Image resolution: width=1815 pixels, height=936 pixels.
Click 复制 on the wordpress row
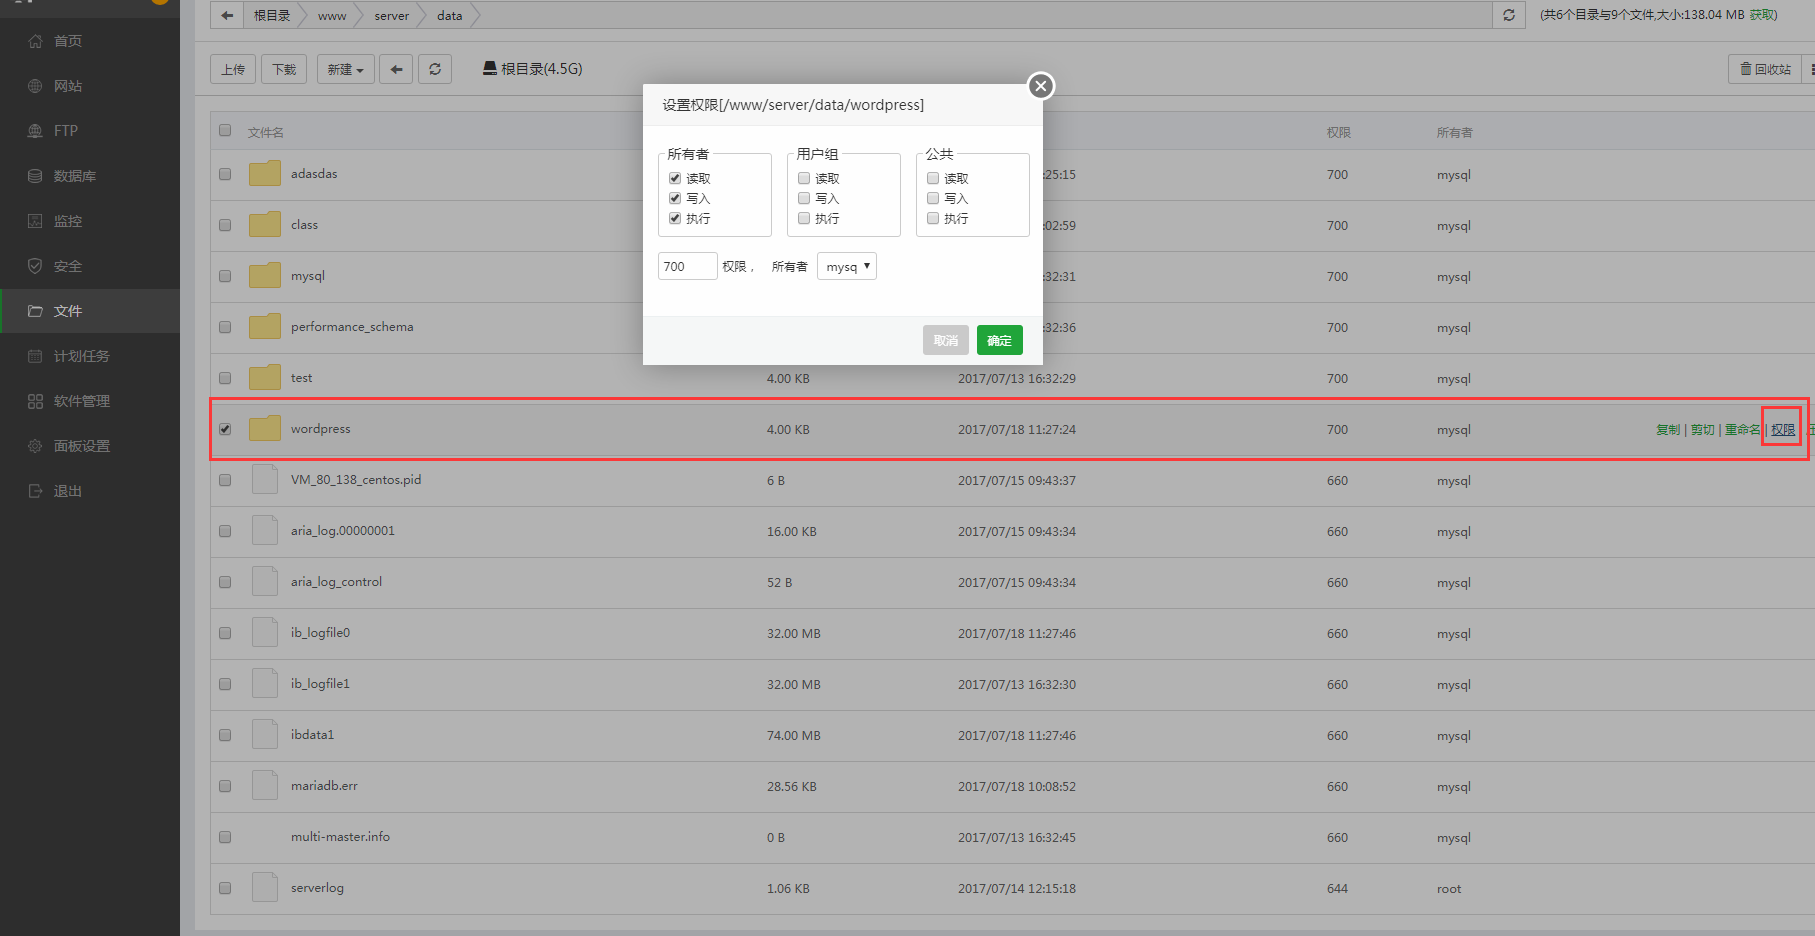1668,430
